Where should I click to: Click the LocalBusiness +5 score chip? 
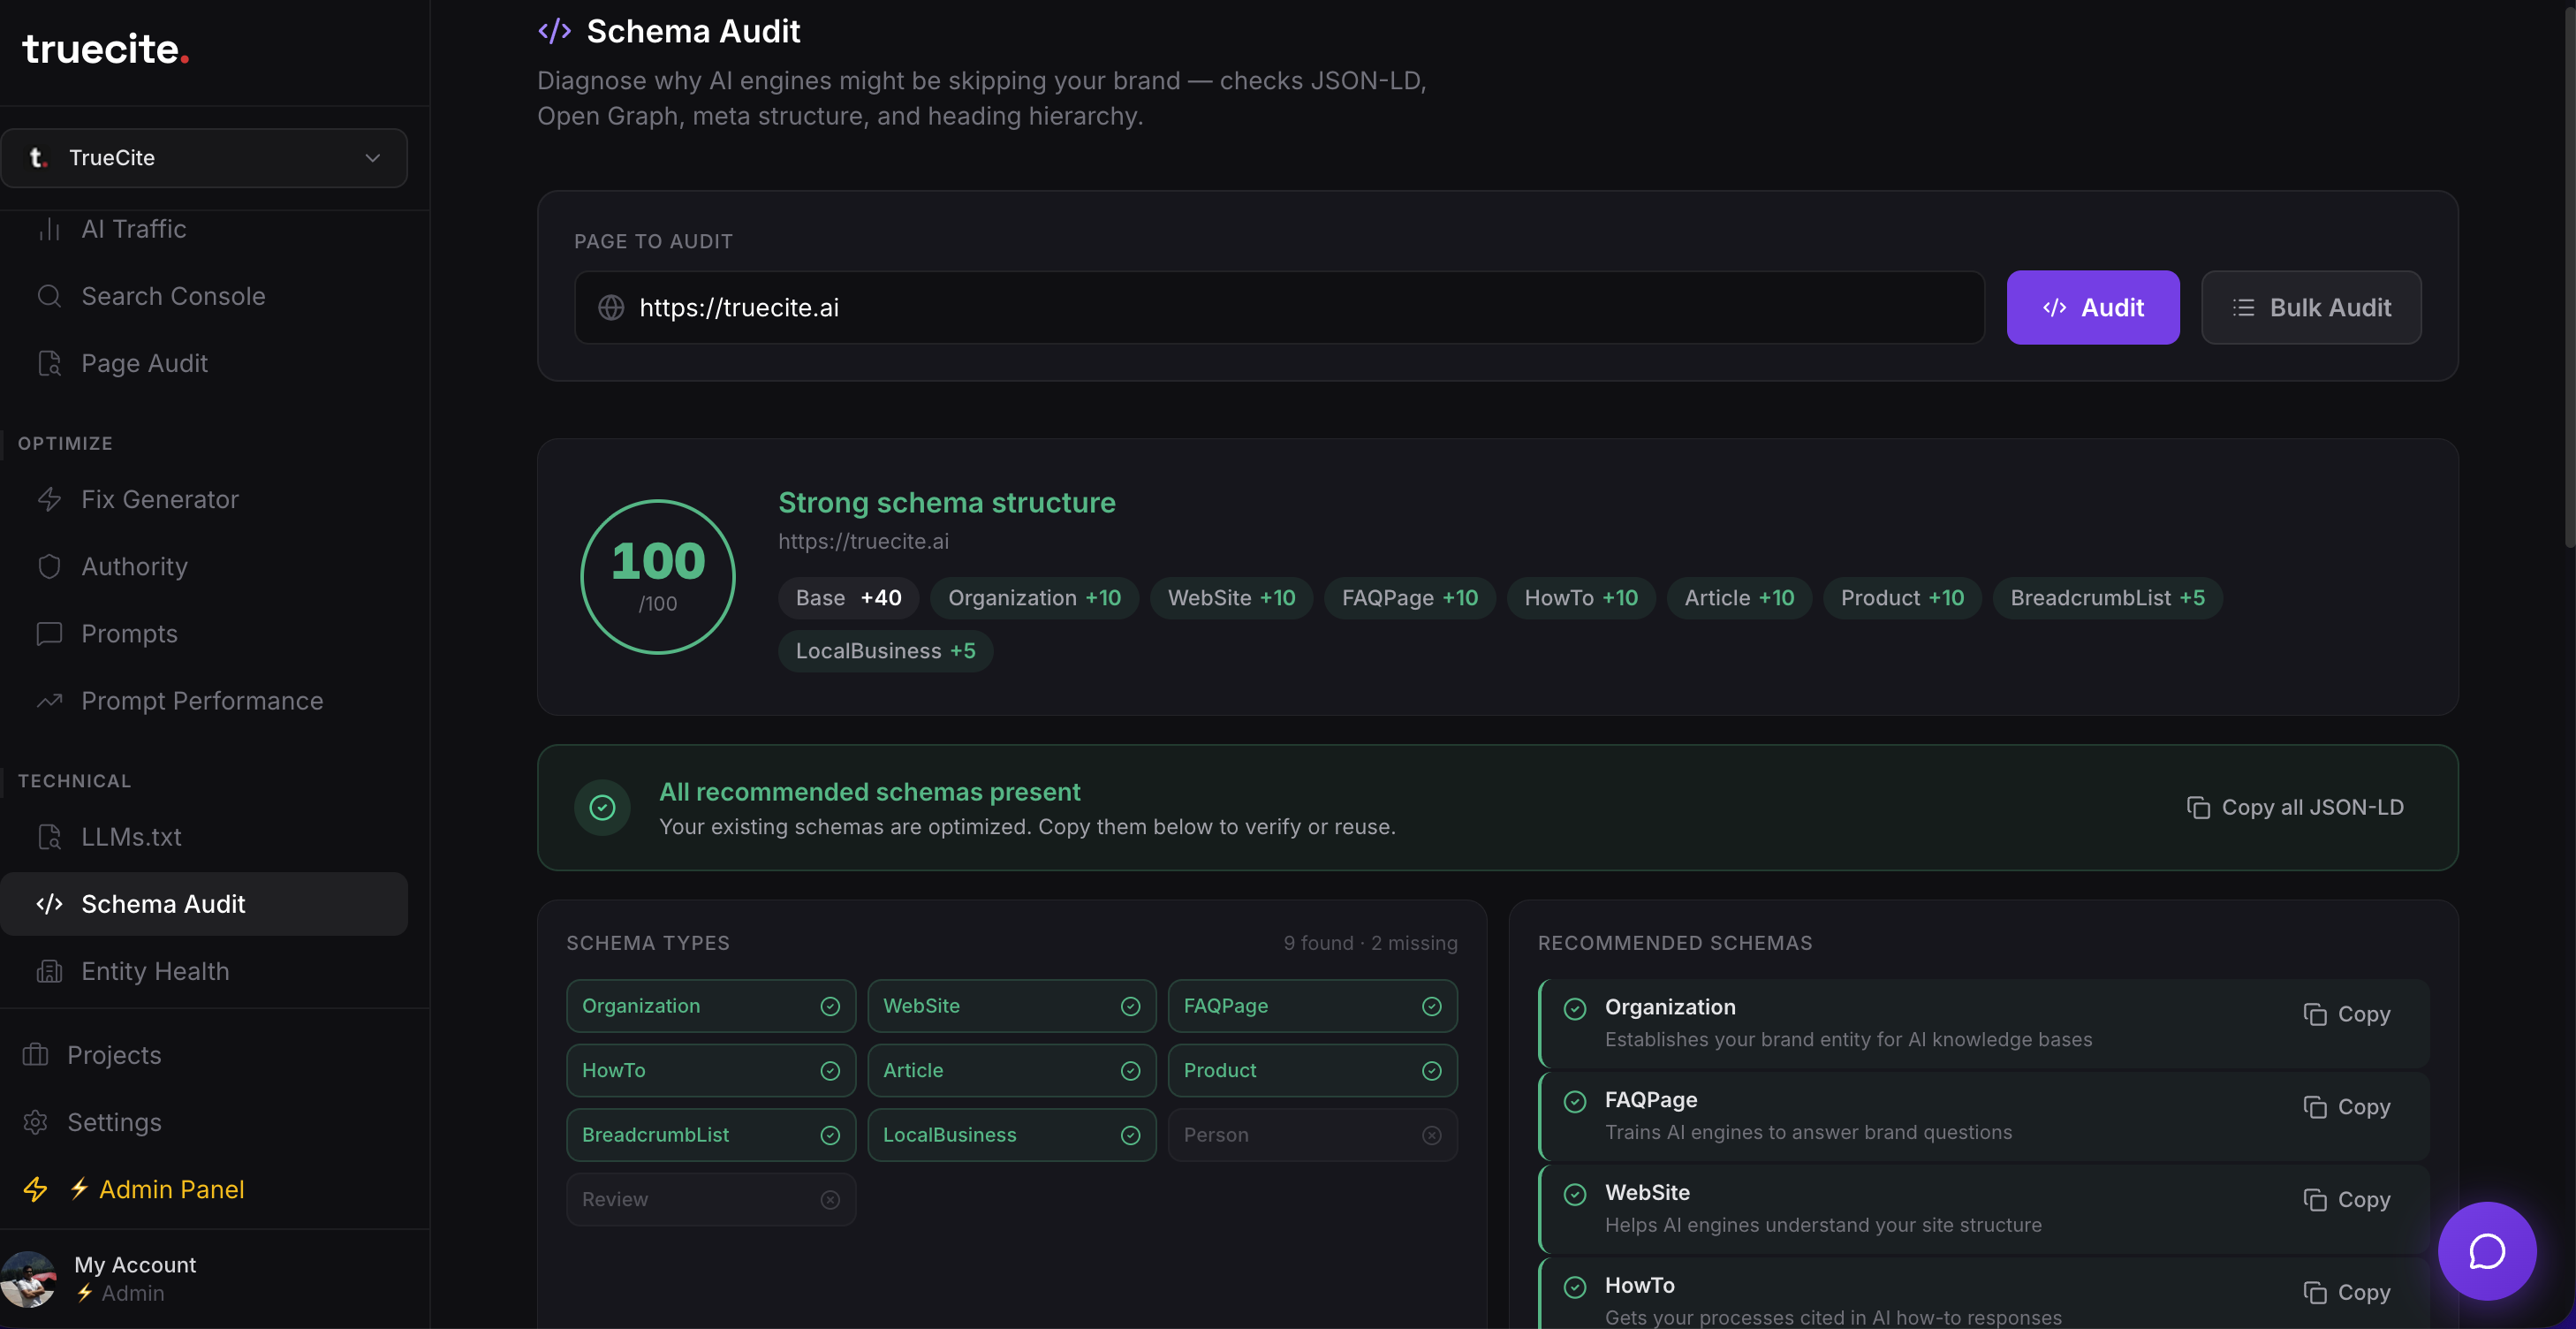[x=885, y=651]
